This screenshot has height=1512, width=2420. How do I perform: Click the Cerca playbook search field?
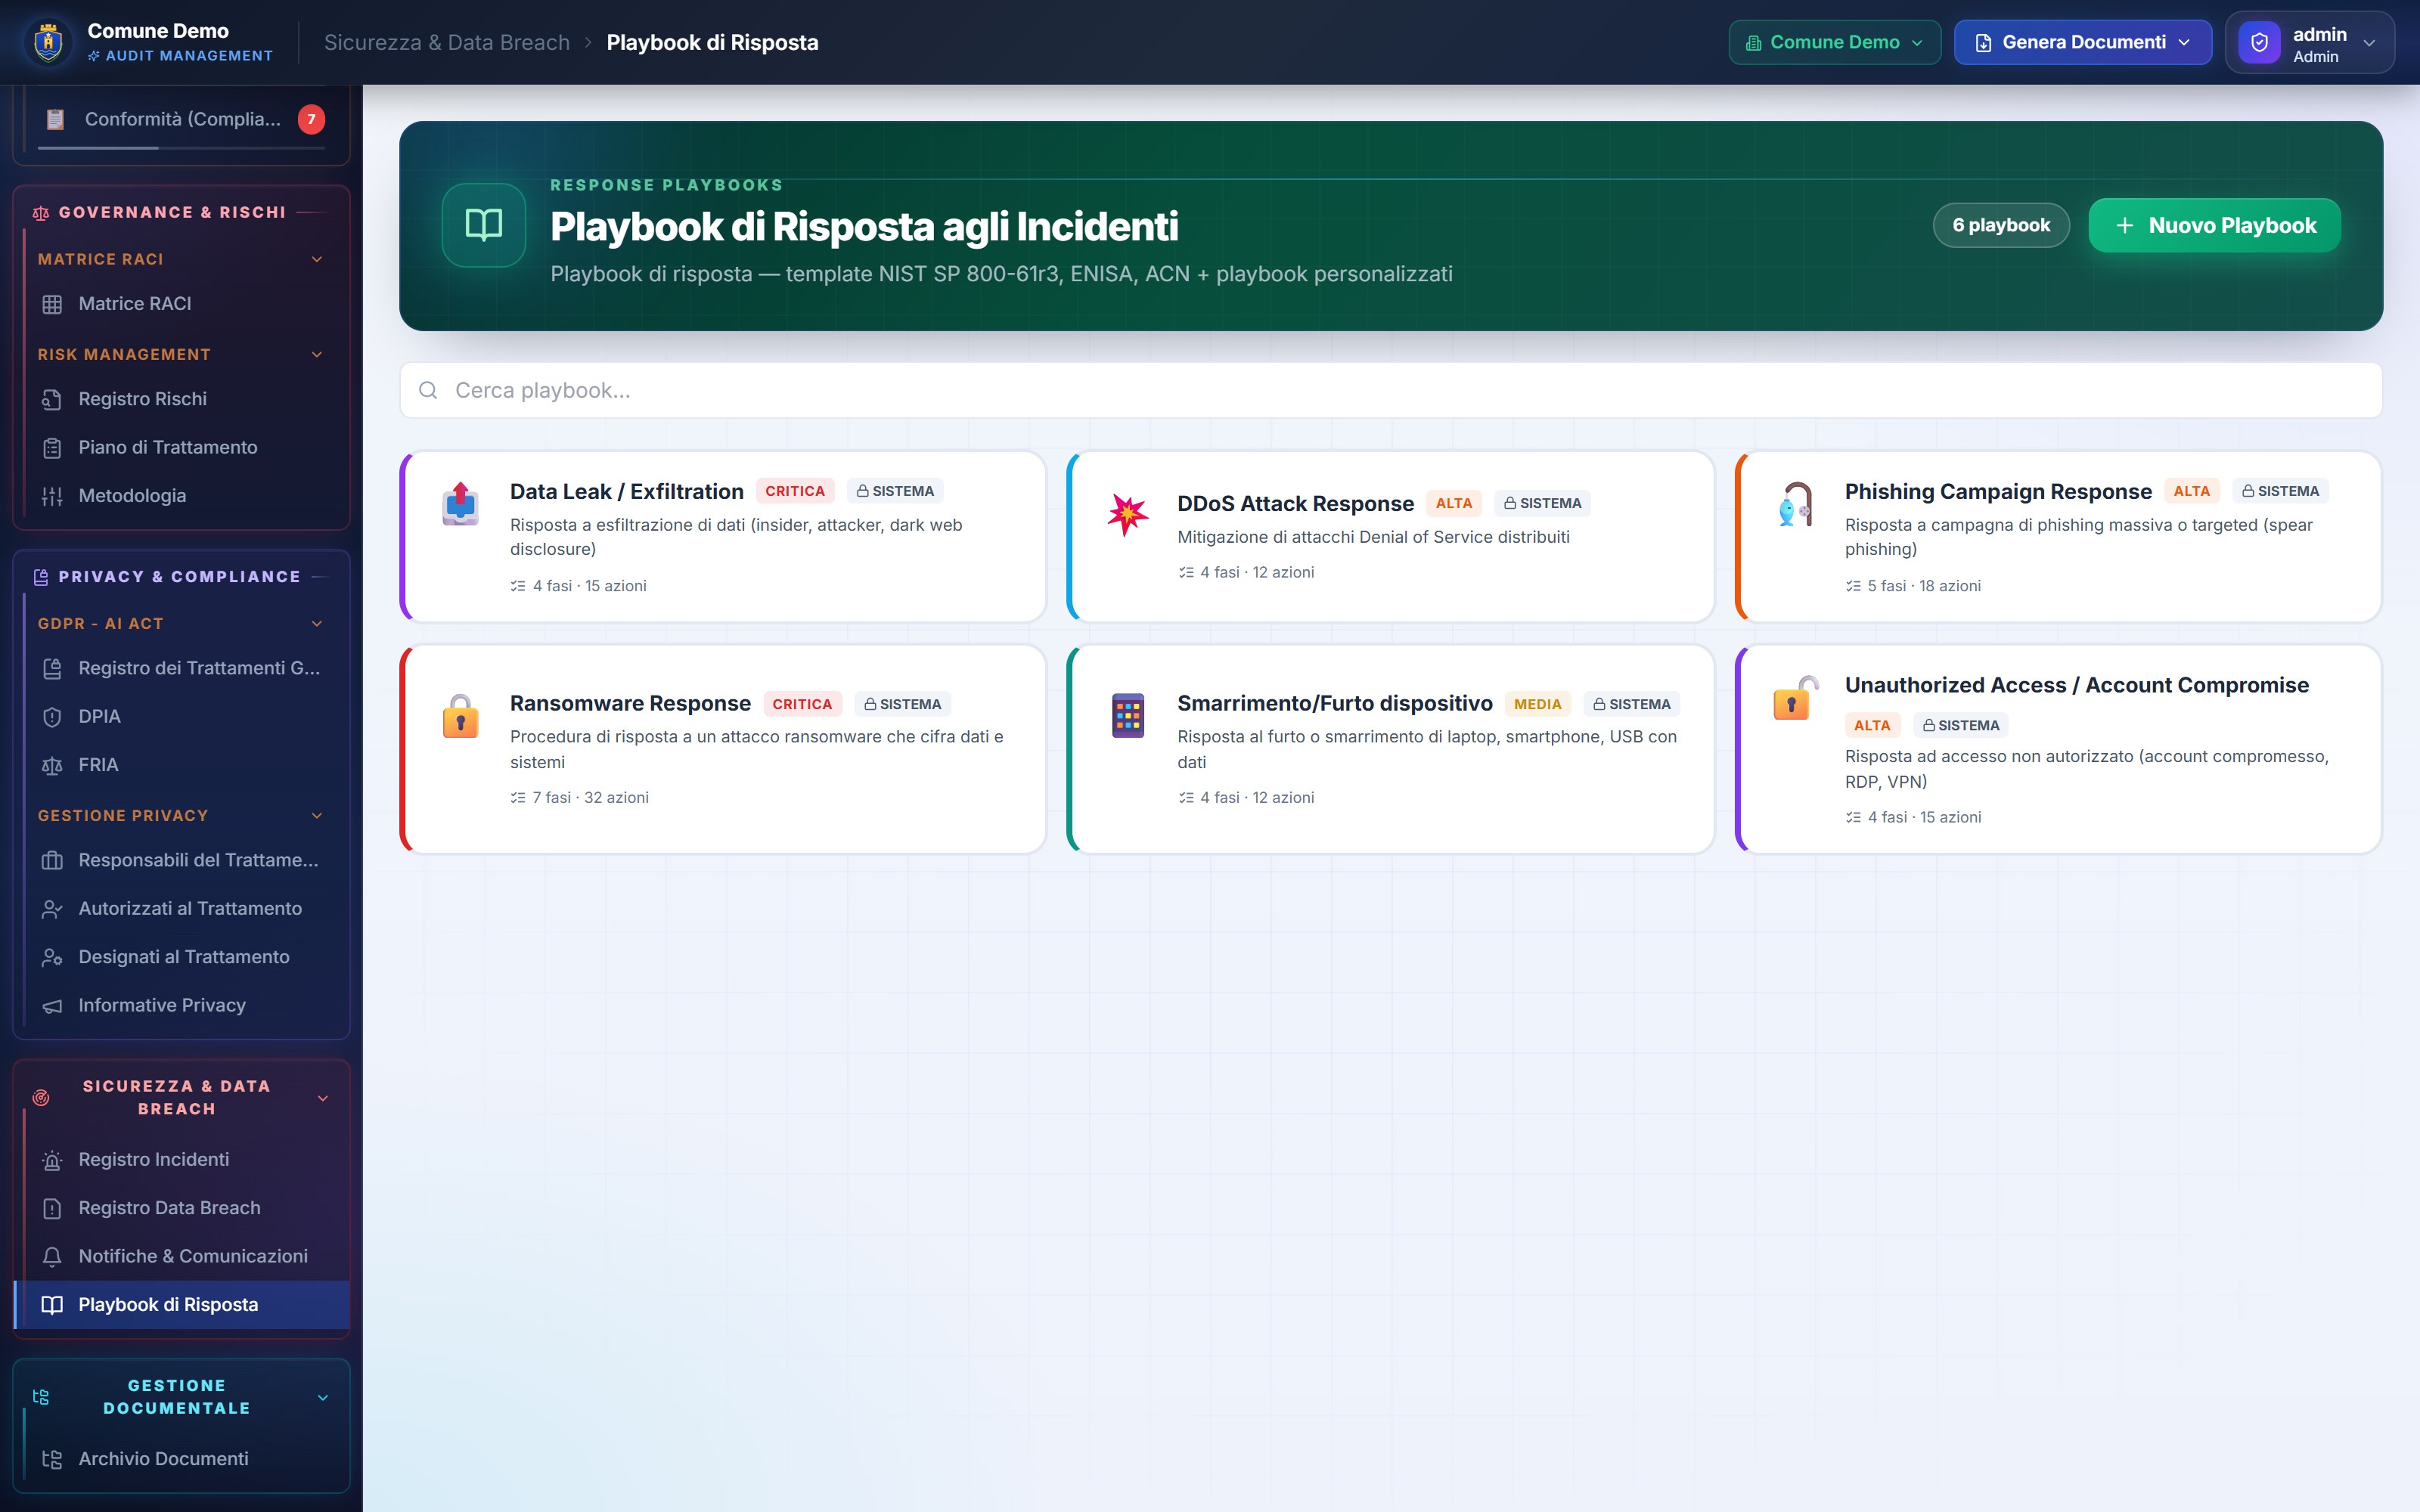[x=1391, y=390]
